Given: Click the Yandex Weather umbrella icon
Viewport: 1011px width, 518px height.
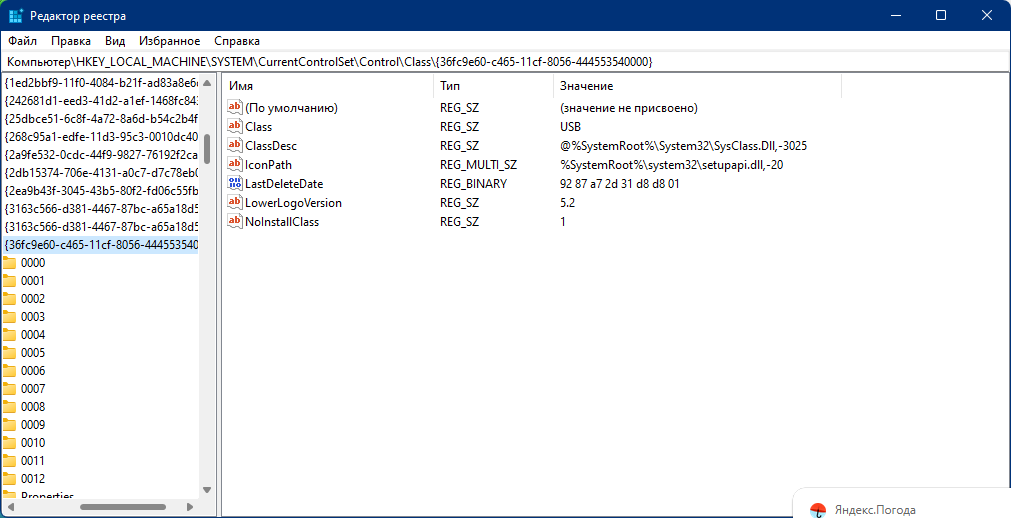Looking at the screenshot, I should [818, 510].
